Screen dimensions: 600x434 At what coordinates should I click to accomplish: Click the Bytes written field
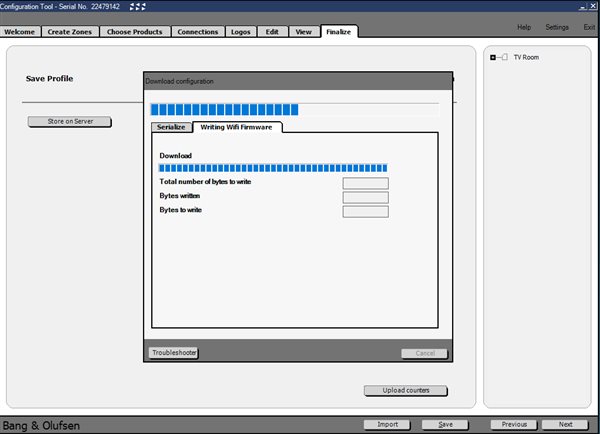click(x=365, y=197)
